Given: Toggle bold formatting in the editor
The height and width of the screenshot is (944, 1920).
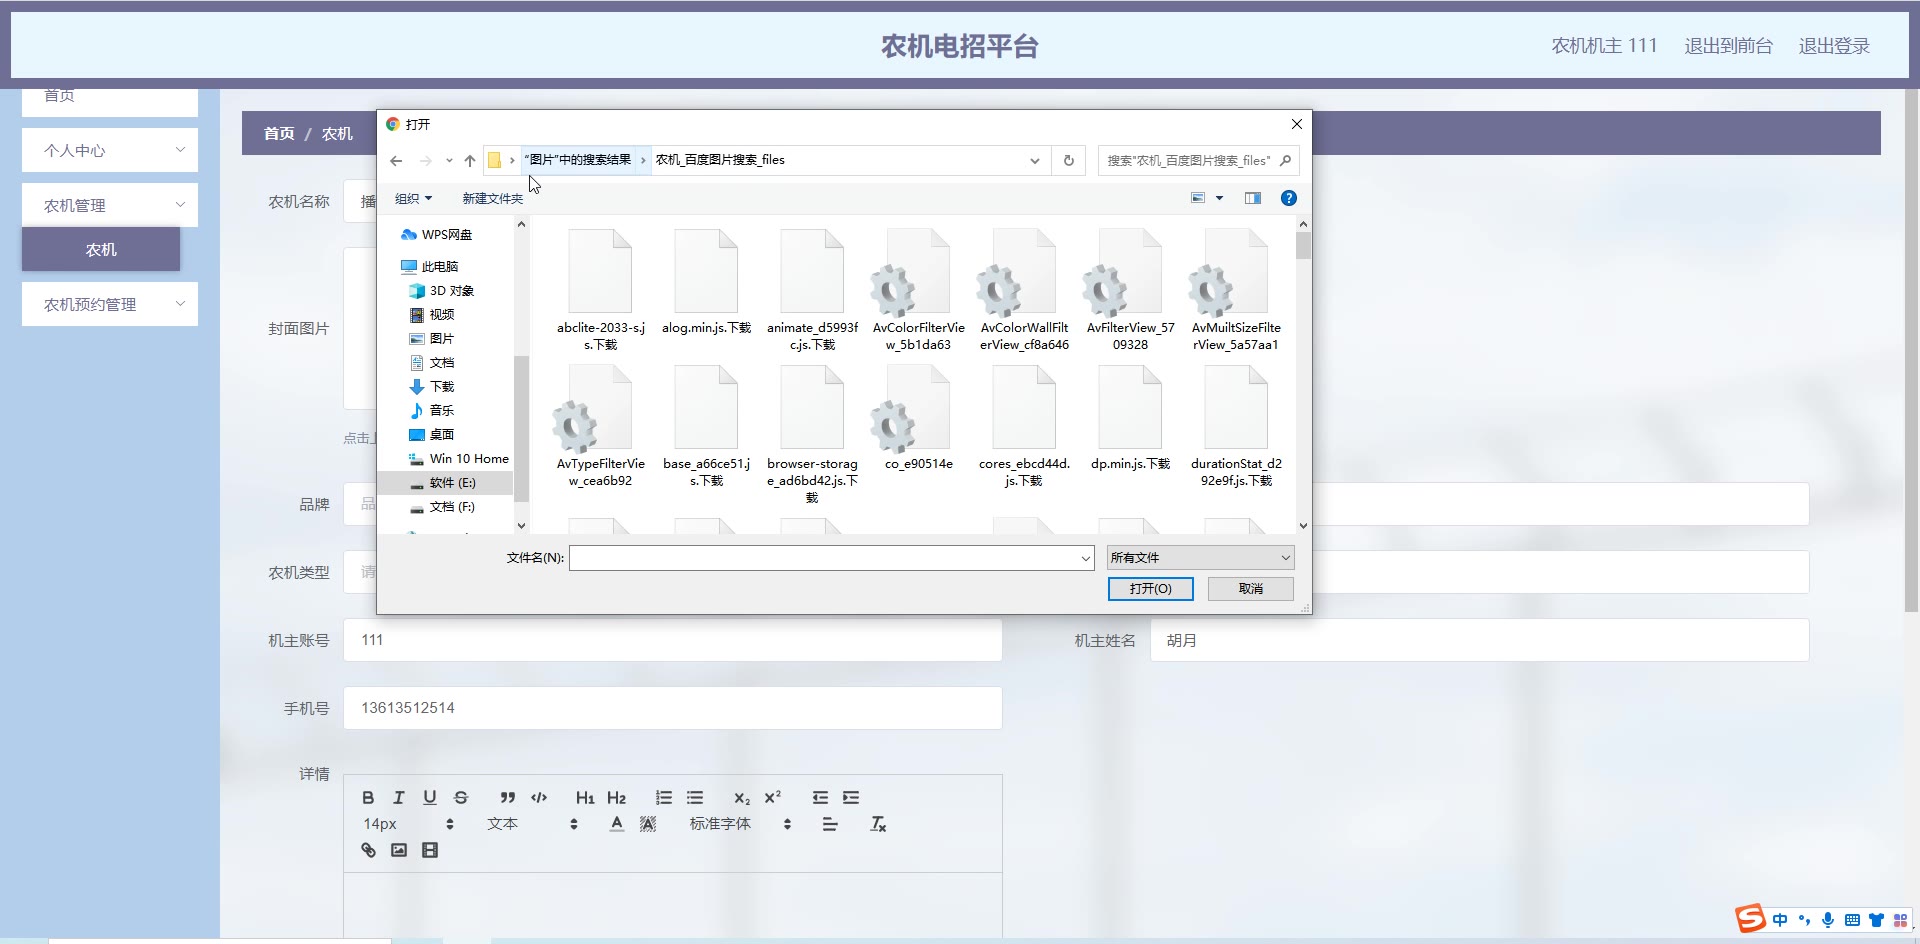Looking at the screenshot, I should pos(368,797).
